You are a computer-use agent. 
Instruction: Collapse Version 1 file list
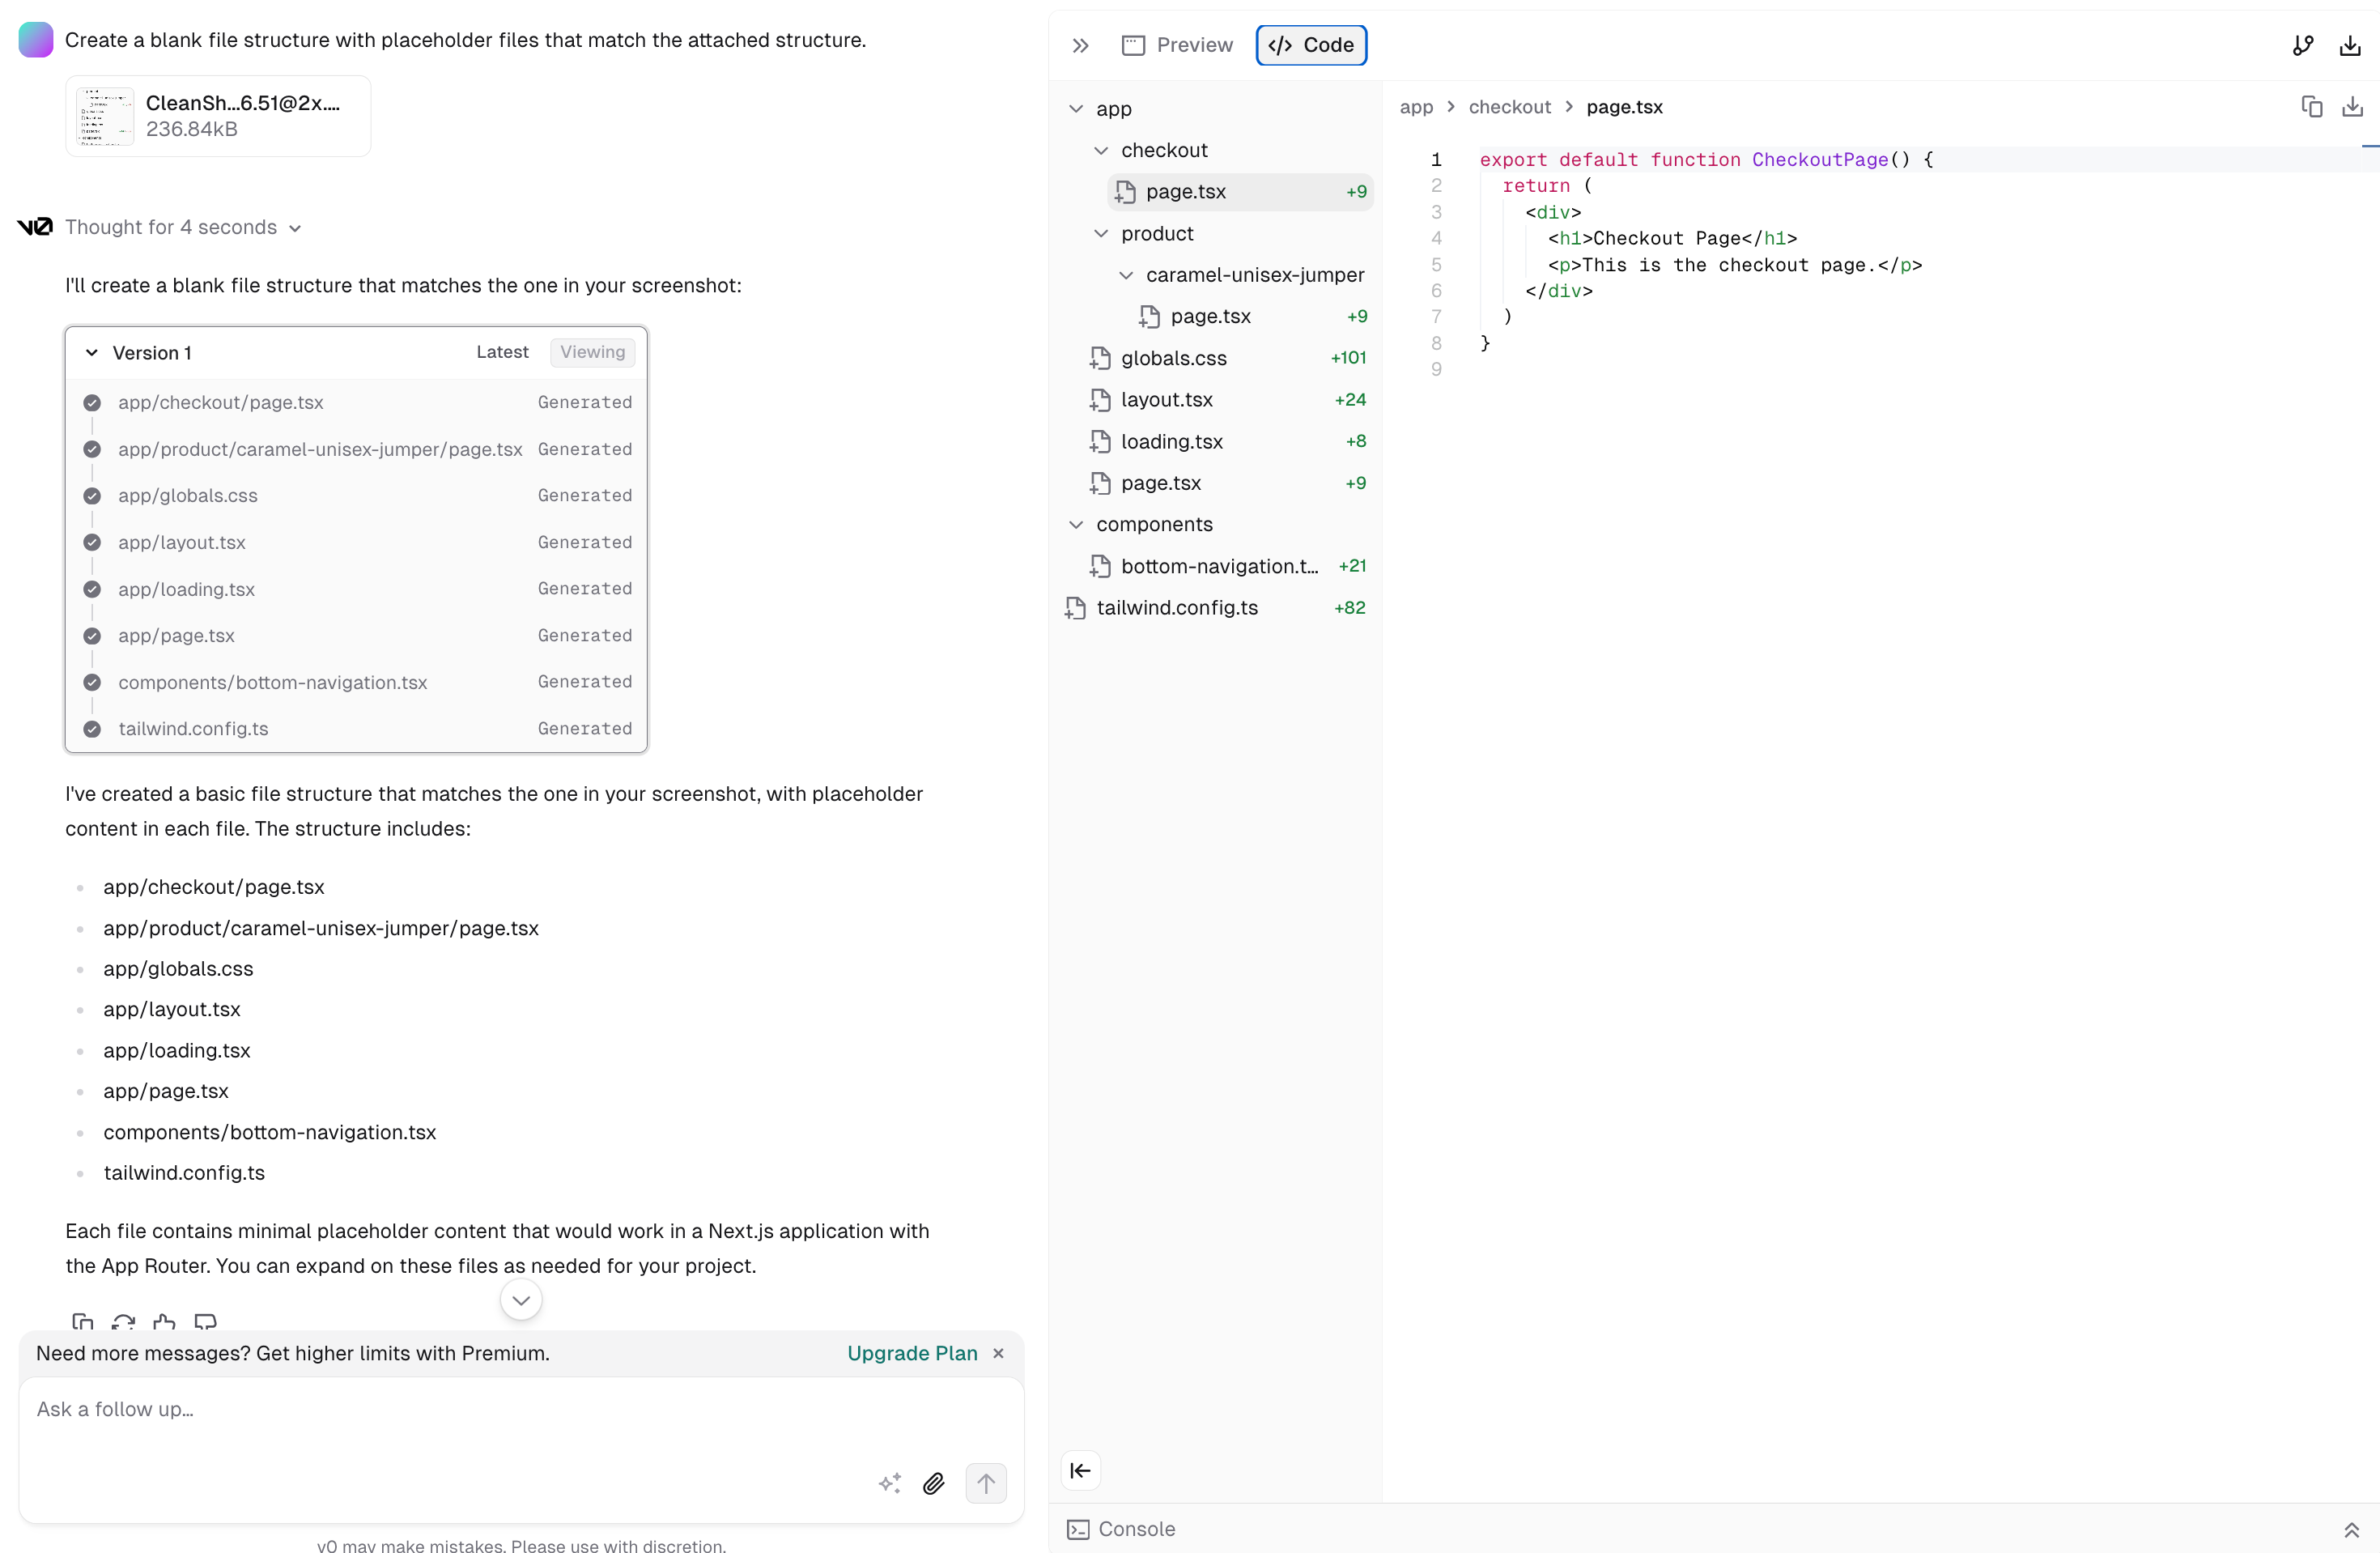click(x=92, y=353)
